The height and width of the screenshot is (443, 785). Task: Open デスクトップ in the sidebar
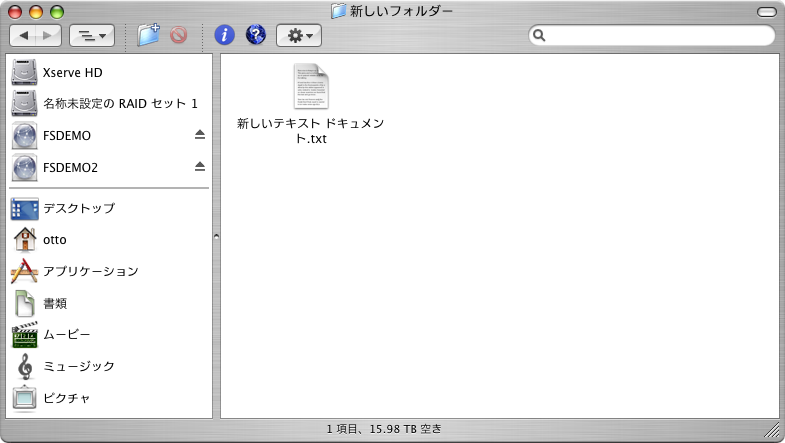pos(78,208)
